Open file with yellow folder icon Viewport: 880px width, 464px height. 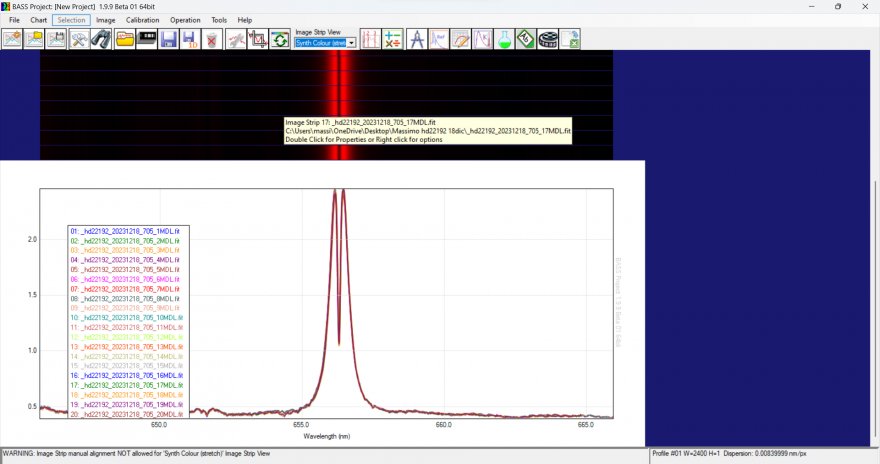pos(124,39)
